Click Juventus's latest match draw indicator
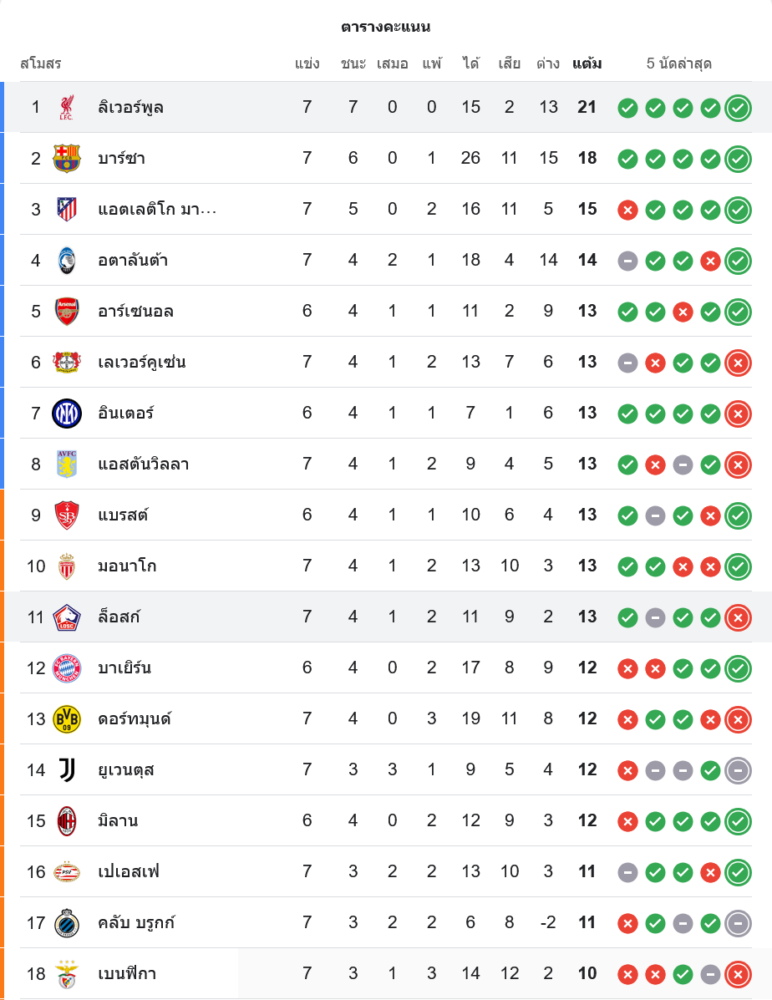Image resolution: width=772 pixels, height=1000 pixels. click(x=738, y=770)
